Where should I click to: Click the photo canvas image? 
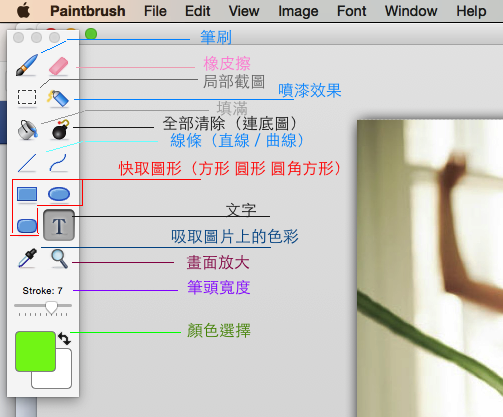(x=430, y=268)
